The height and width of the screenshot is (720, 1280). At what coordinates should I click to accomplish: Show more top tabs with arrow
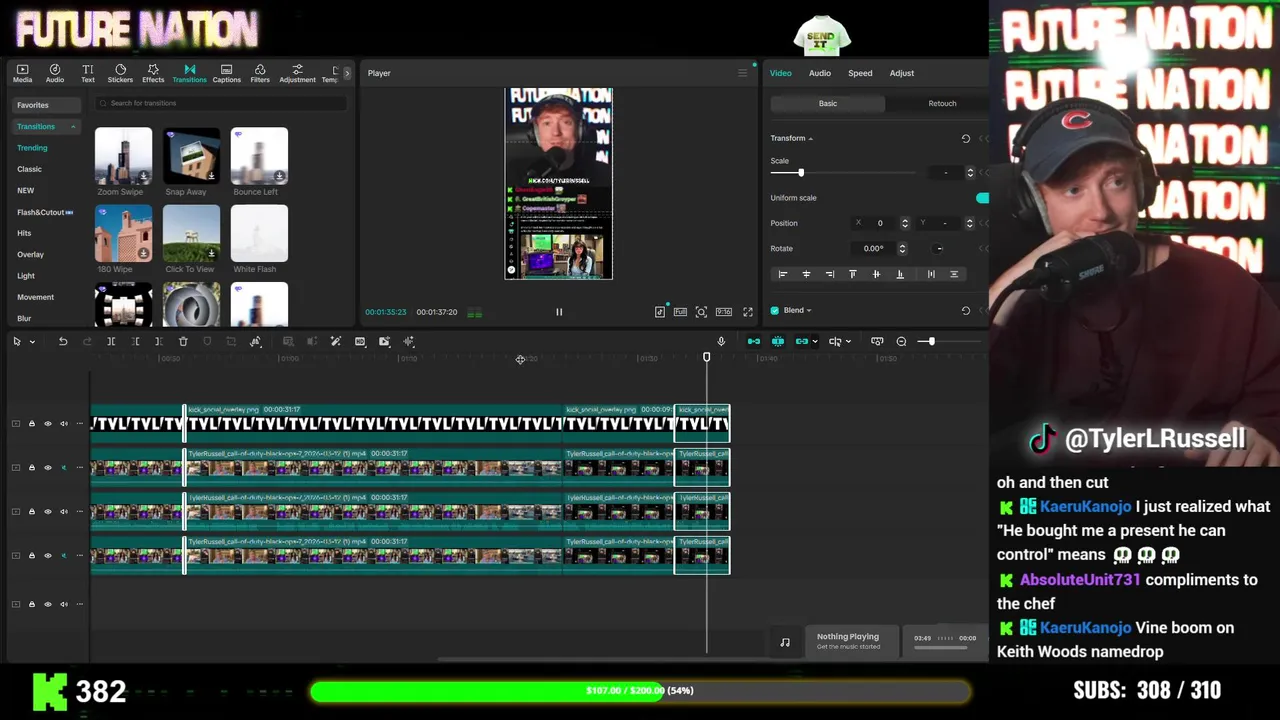(x=347, y=73)
